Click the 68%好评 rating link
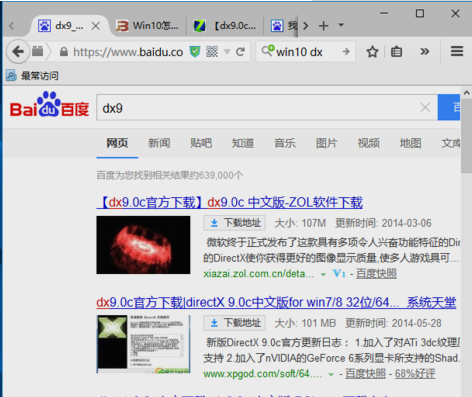 415,374
